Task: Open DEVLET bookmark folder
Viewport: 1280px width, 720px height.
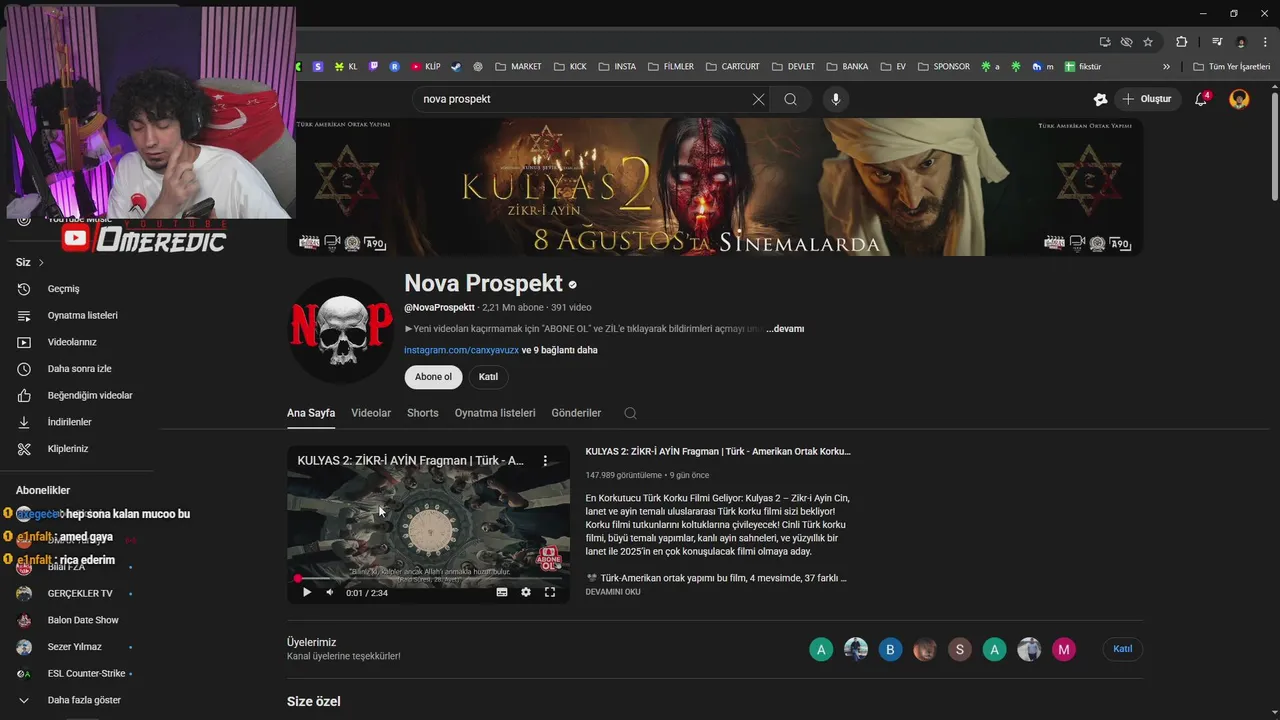Action: 793,67
